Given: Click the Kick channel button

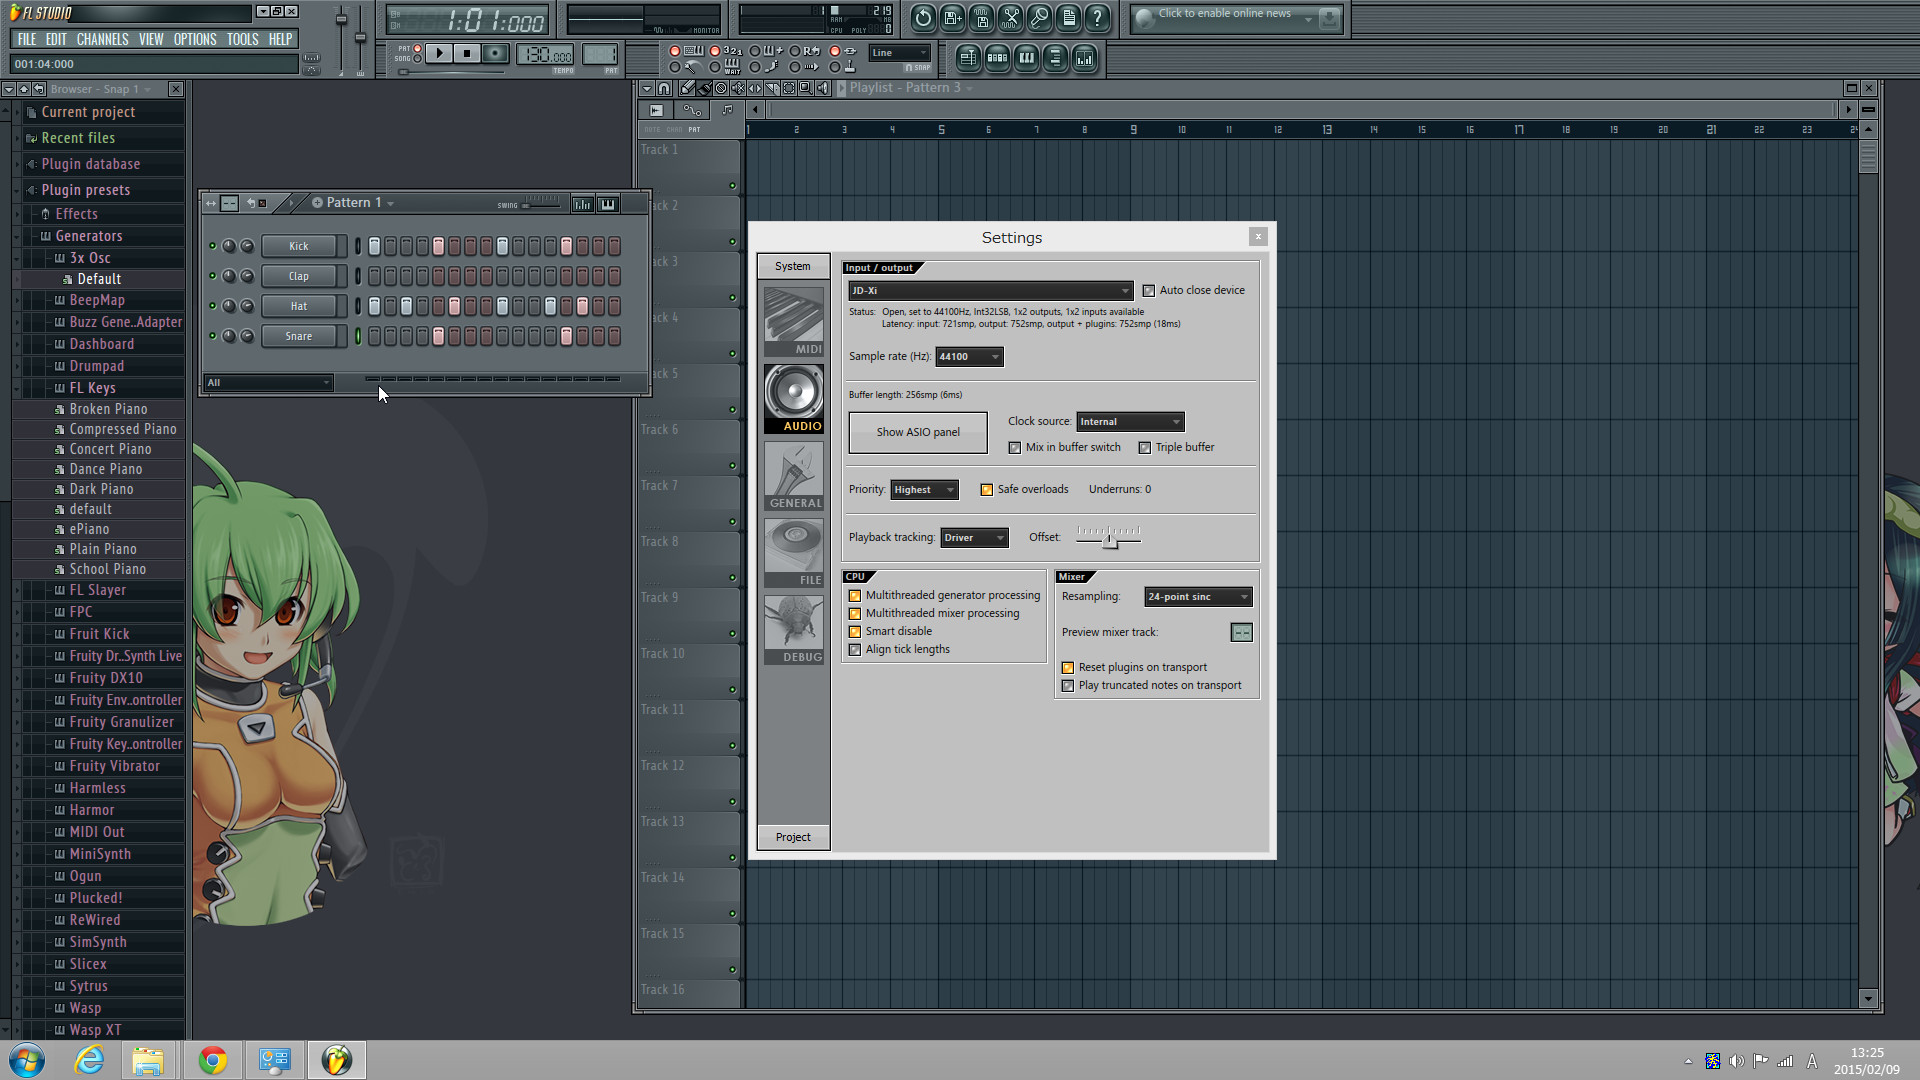Looking at the screenshot, I should coord(299,246).
